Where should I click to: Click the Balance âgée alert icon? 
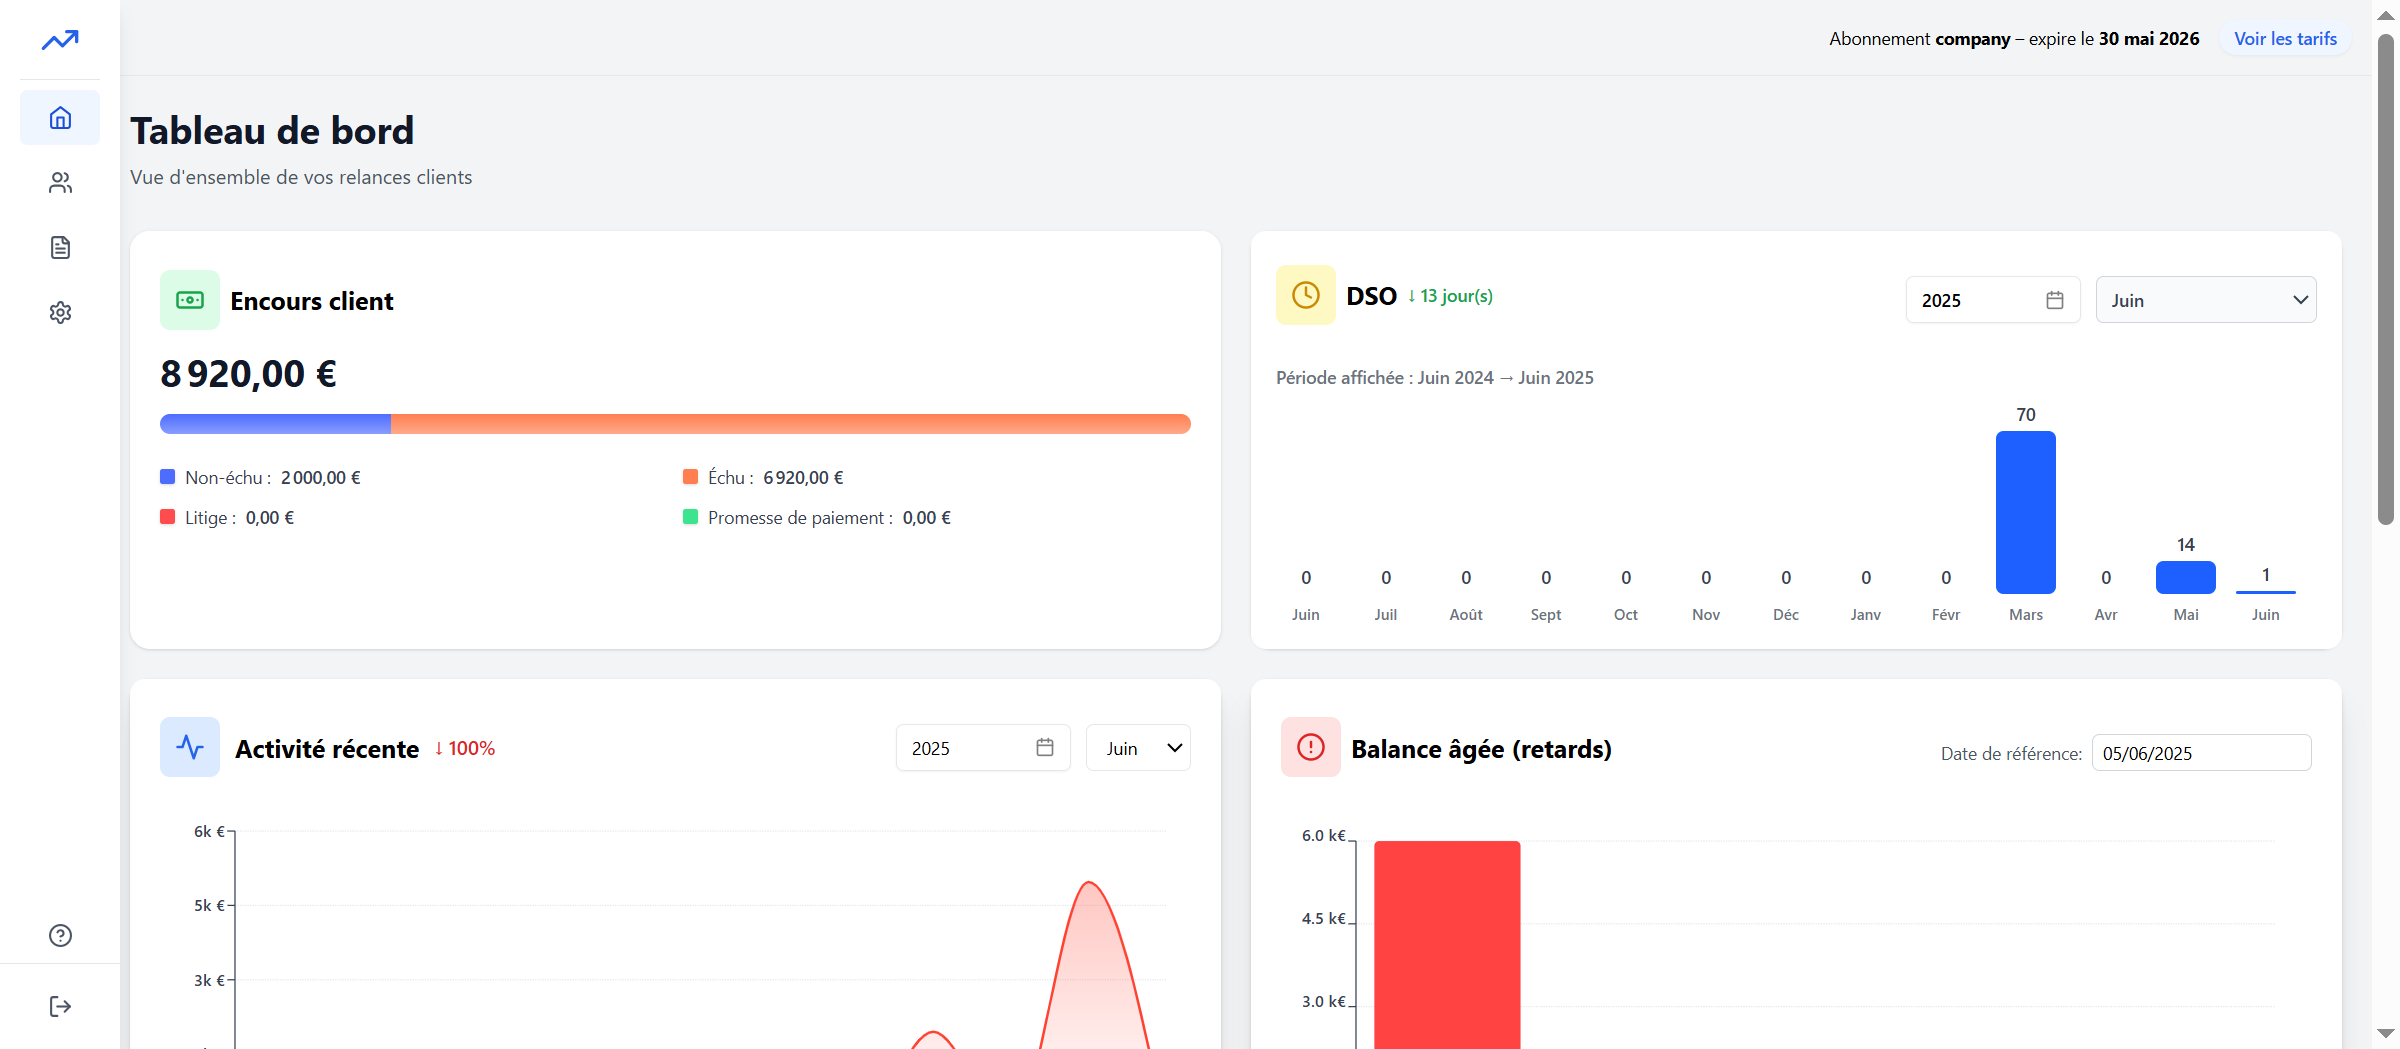[x=1311, y=747]
